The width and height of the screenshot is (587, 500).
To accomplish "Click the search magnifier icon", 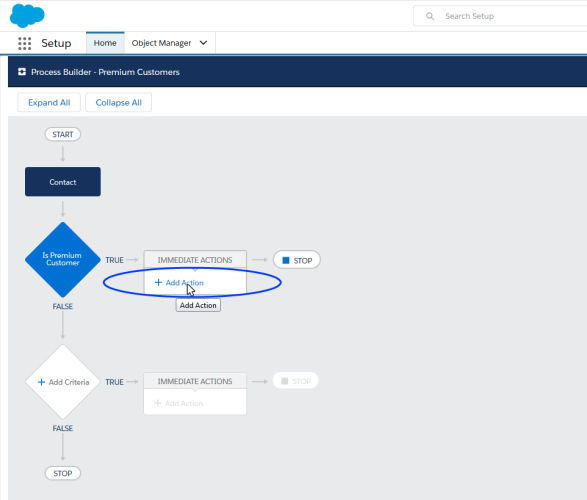I will pyautogui.click(x=430, y=16).
